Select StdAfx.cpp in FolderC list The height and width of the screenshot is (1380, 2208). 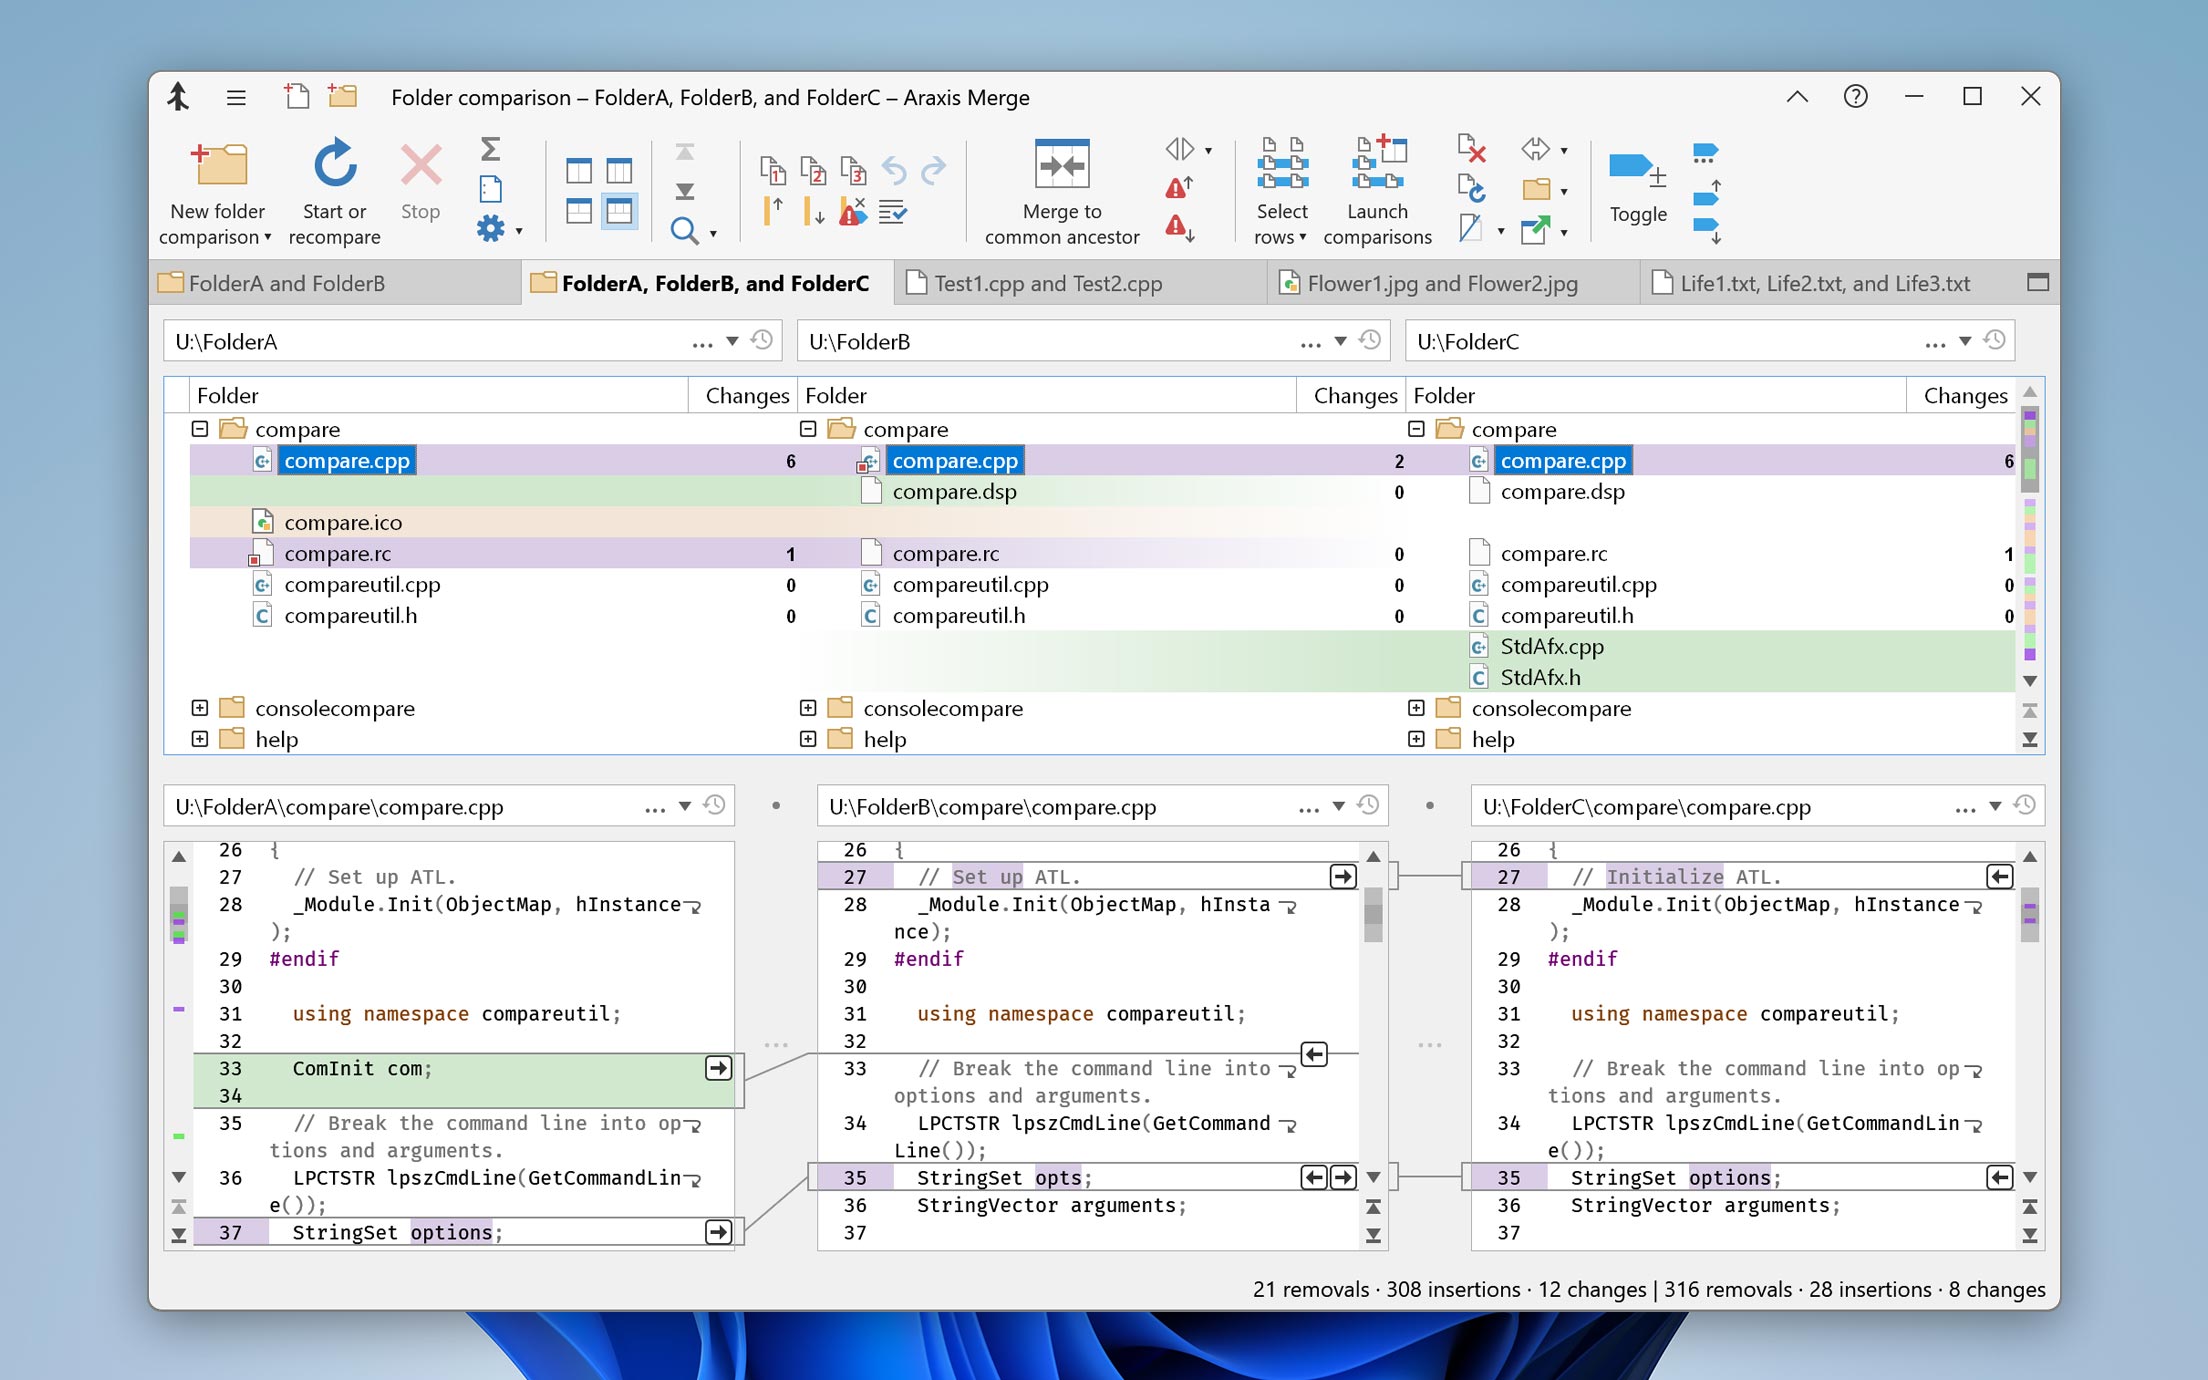pos(1552,647)
